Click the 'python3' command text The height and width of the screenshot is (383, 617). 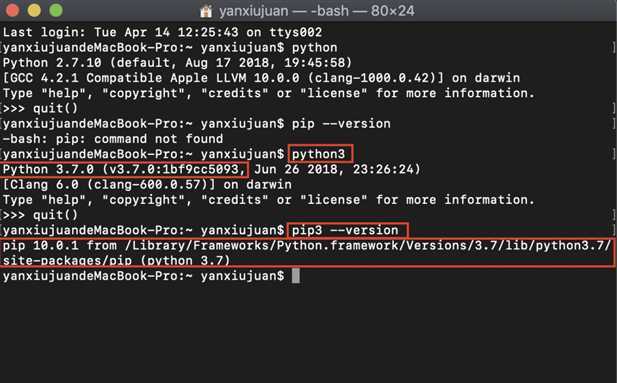point(318,154)
